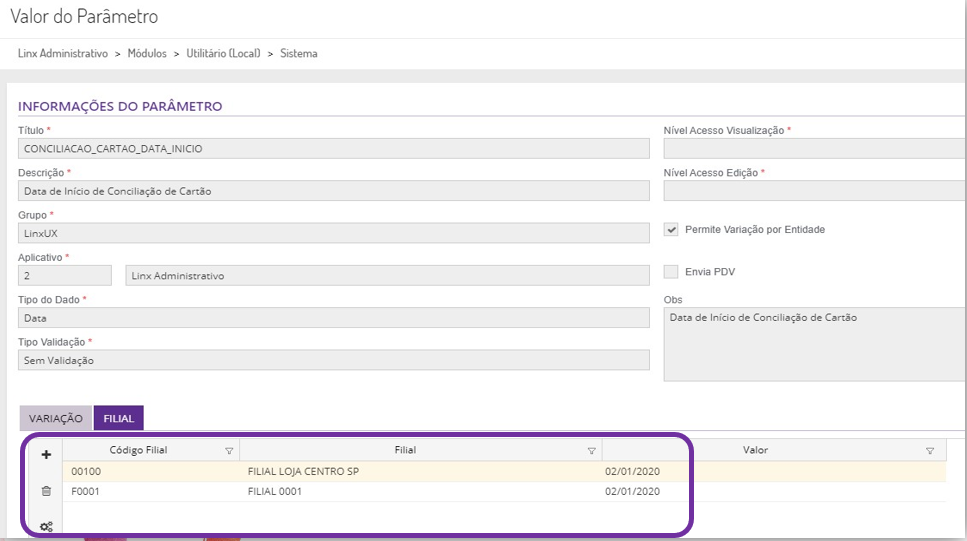Navigate to Utilitário (Local) breadcrumb
The height and width of the screenshot is (541, 967).
click(x=223, y=54)
